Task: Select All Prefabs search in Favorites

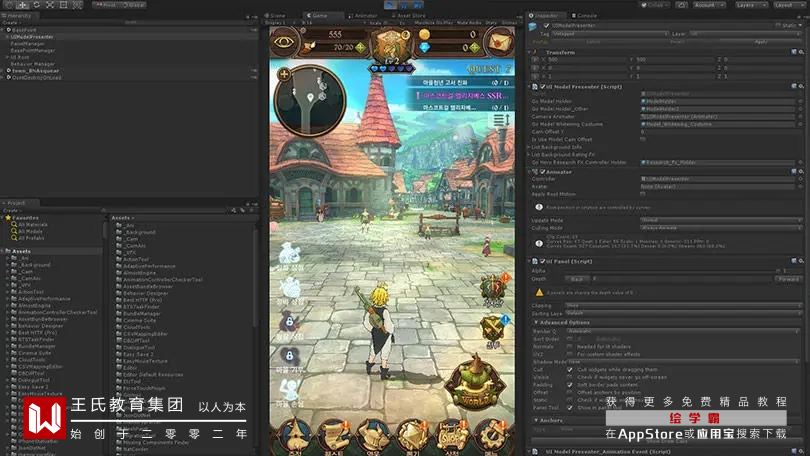Action: point(31,238)
